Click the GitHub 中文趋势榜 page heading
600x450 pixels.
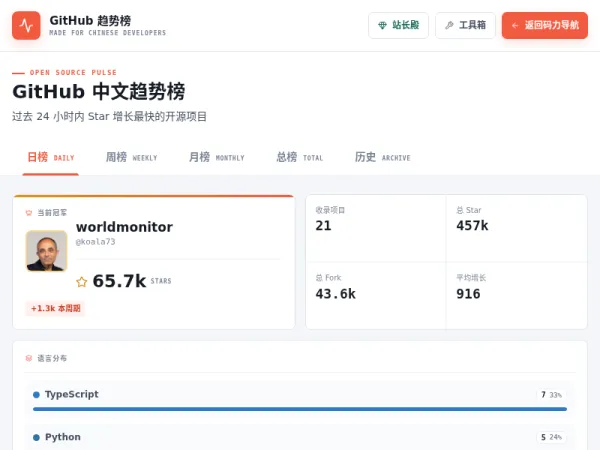[99, 91]
